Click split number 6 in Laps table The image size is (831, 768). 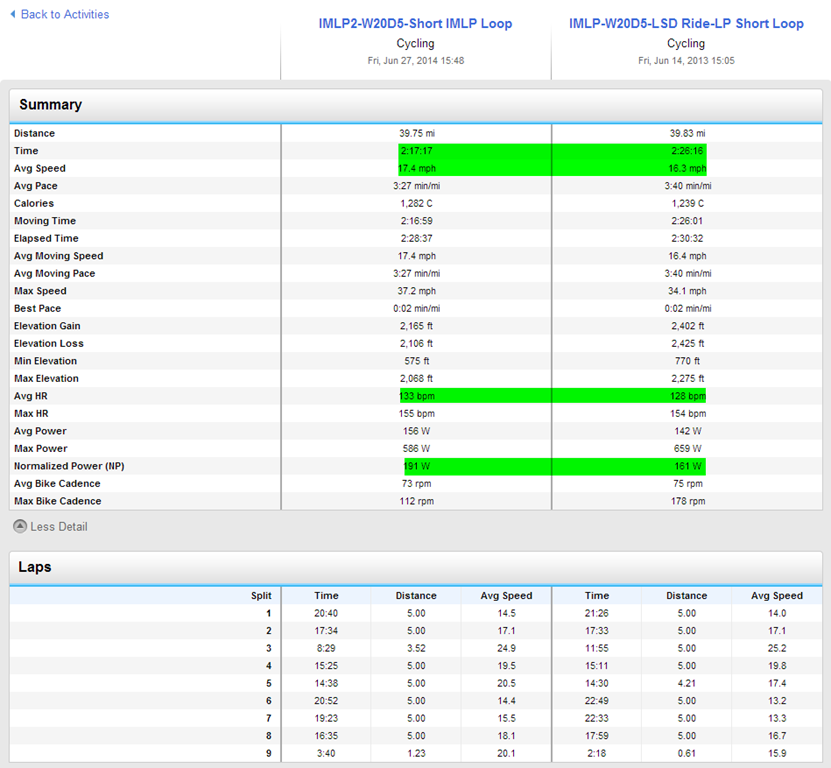(x=267, y=701)
